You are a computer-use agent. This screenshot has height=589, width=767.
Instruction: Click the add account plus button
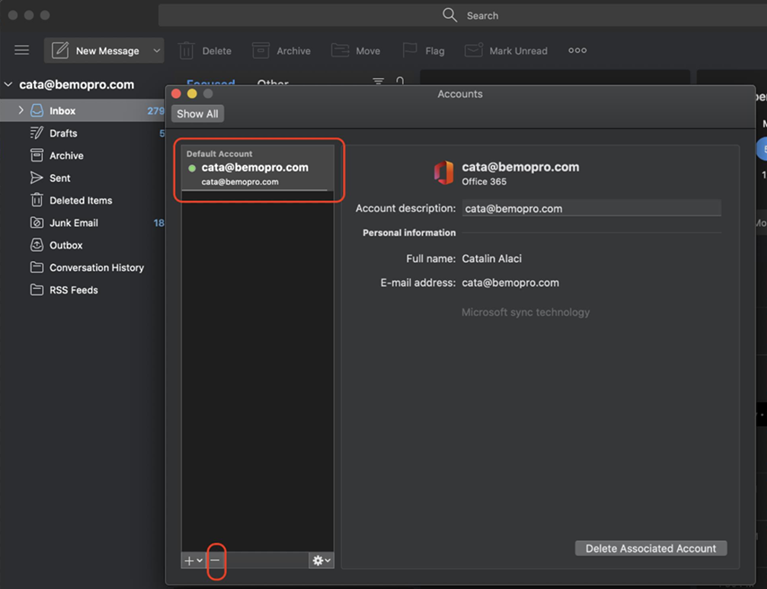193,561
